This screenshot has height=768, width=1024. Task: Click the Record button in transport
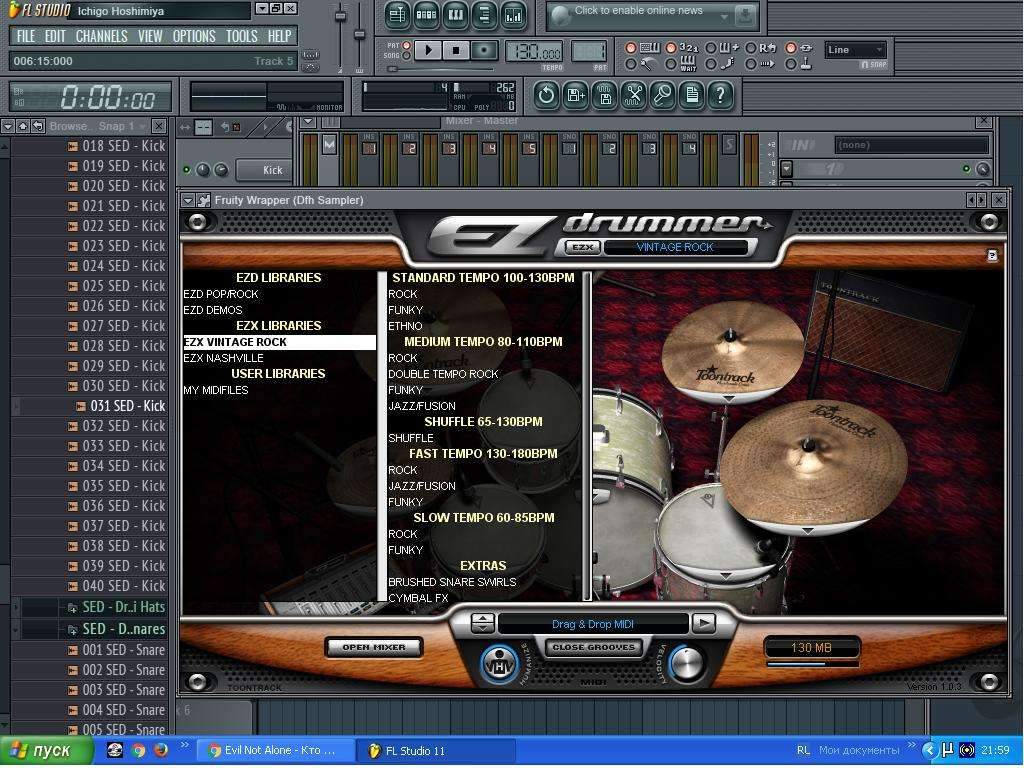point(484,50)
